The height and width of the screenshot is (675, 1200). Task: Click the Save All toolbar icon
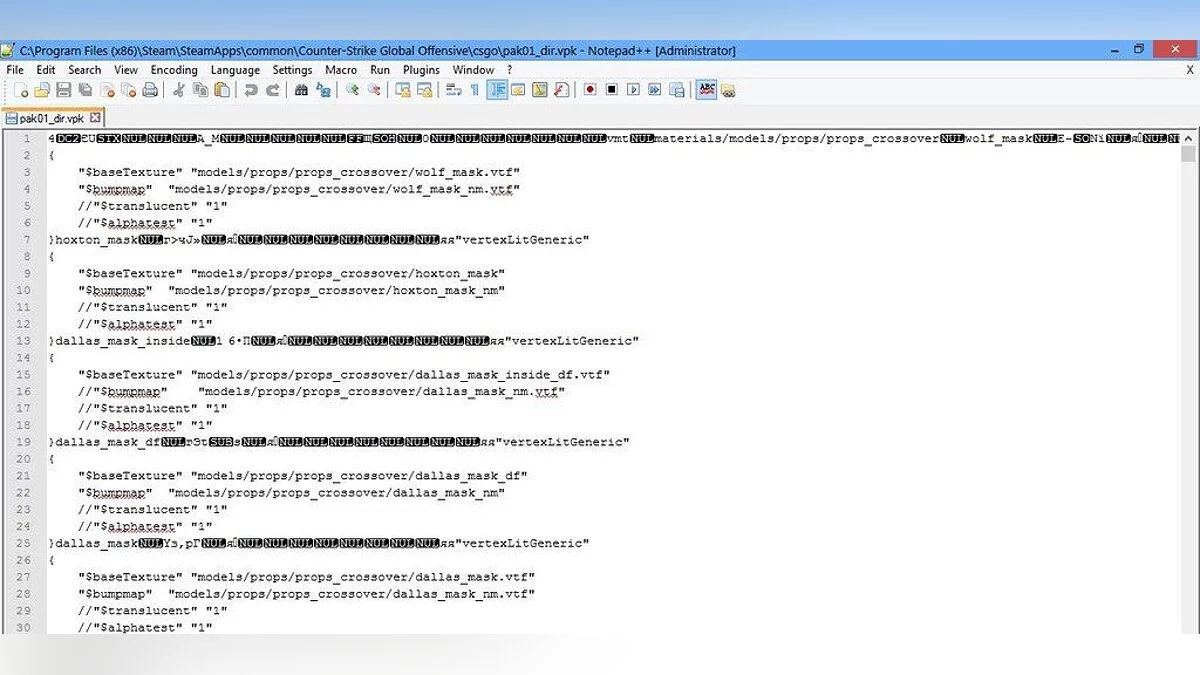click(85, 90)
